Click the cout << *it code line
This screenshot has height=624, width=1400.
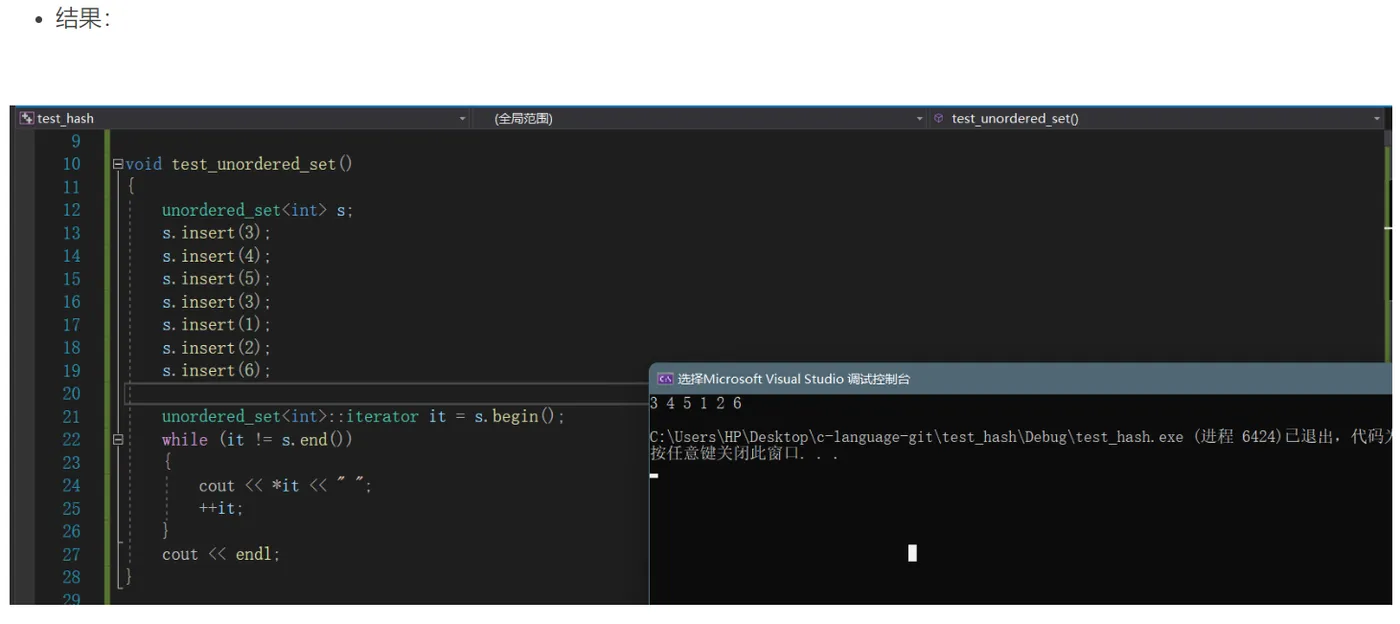pyautogui.click(x=285, y=486)
